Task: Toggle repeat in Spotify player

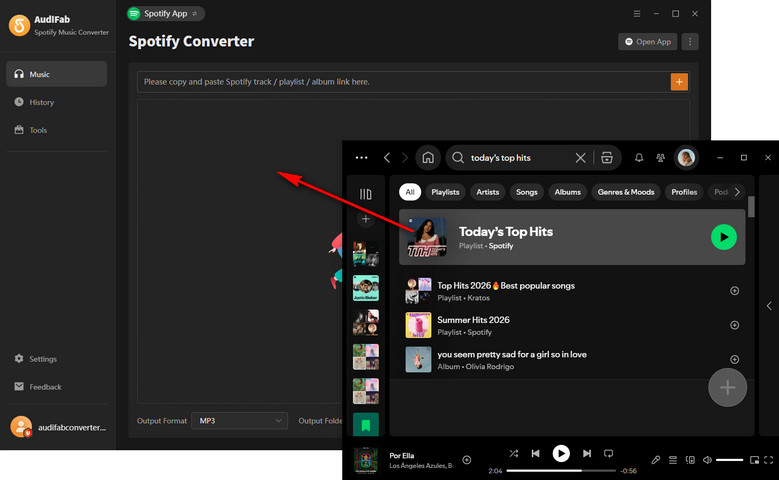Action: click(608, 453)
